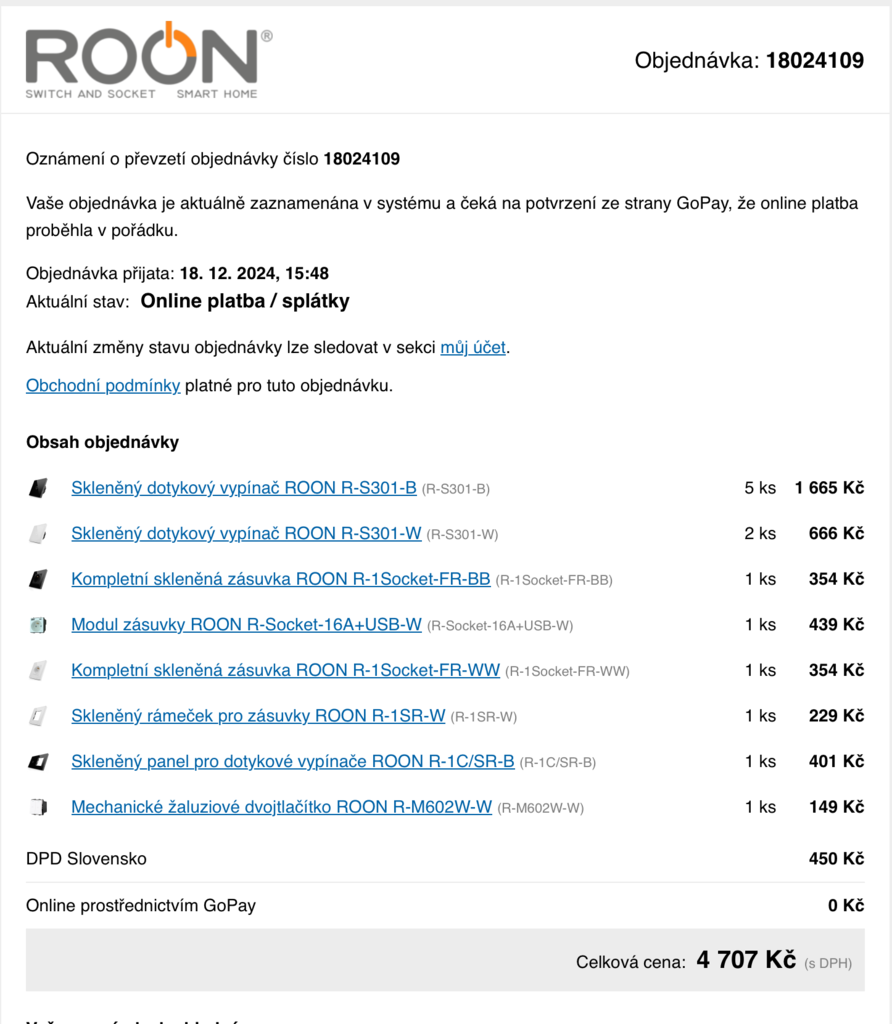The height and width of the screenshot is (1024, 892).
Task: Click the black R-1Socket-FR-BB socket thumbnail
Action: [39, 579]
